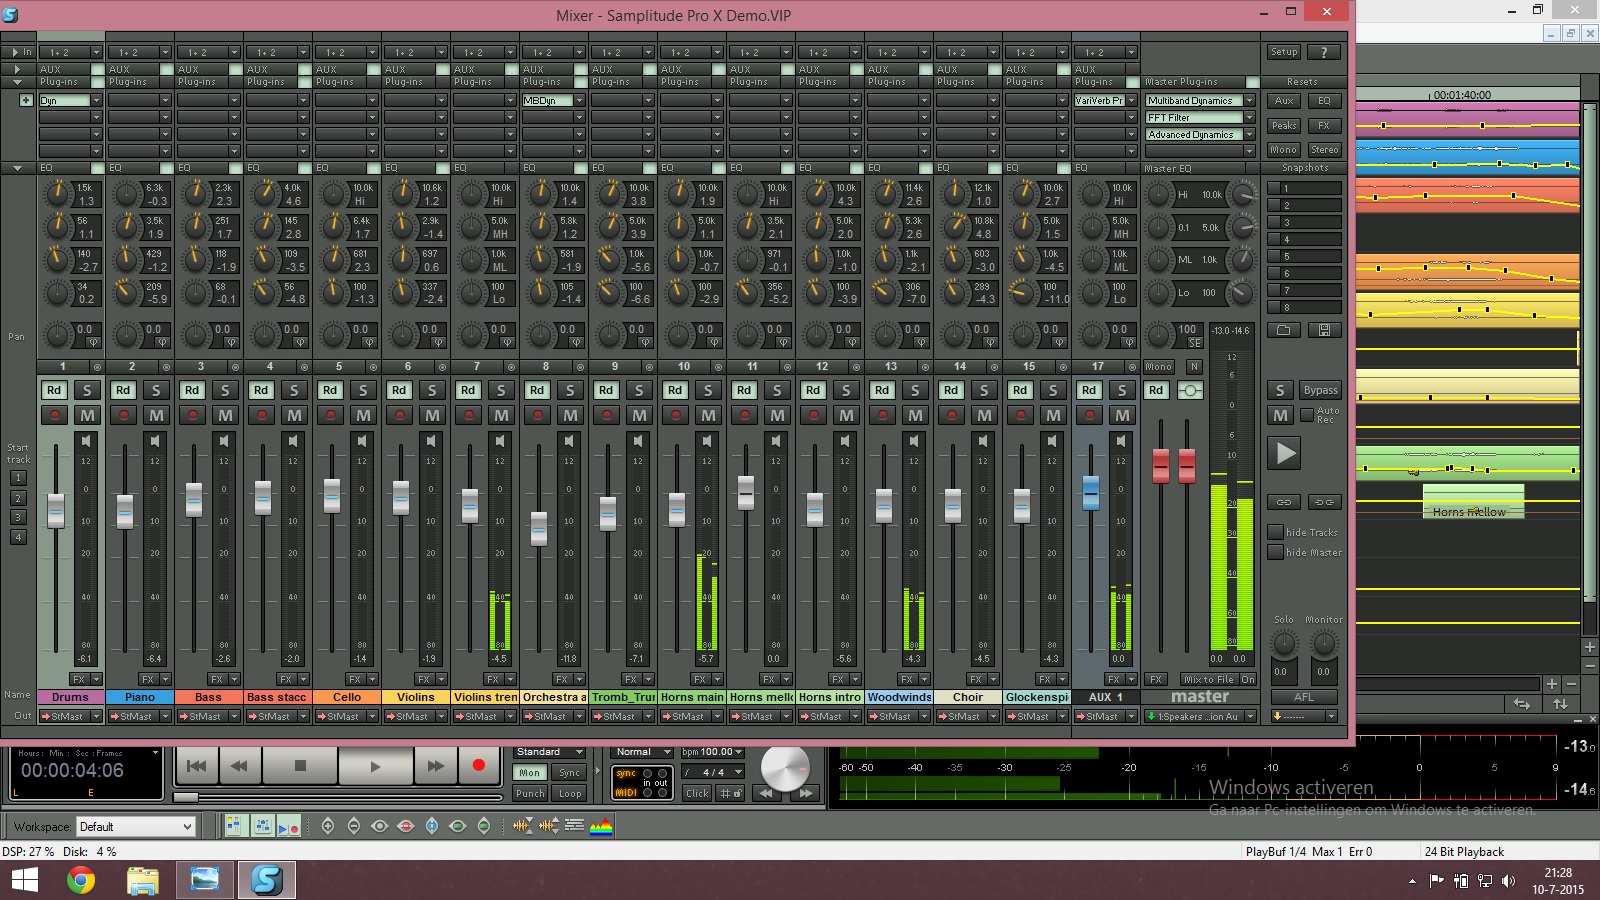
Task: Open Google Chrome from the taskbar
Action: tap(81, 880)
